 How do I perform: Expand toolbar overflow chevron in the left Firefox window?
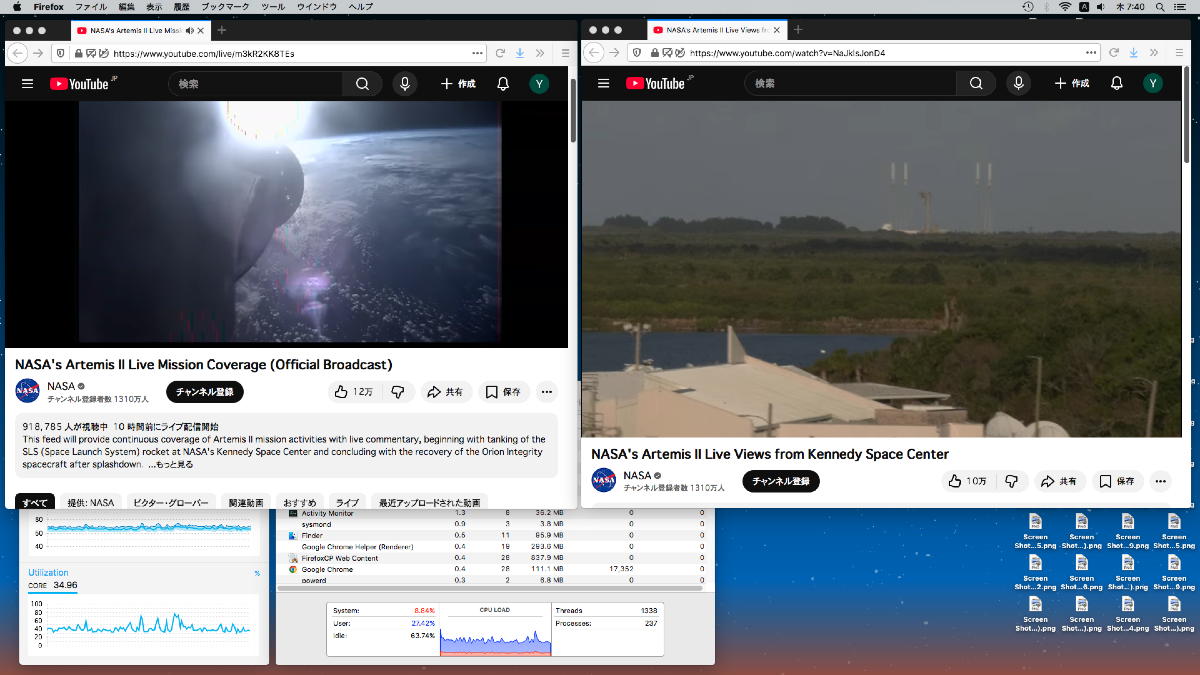[540, 53]
